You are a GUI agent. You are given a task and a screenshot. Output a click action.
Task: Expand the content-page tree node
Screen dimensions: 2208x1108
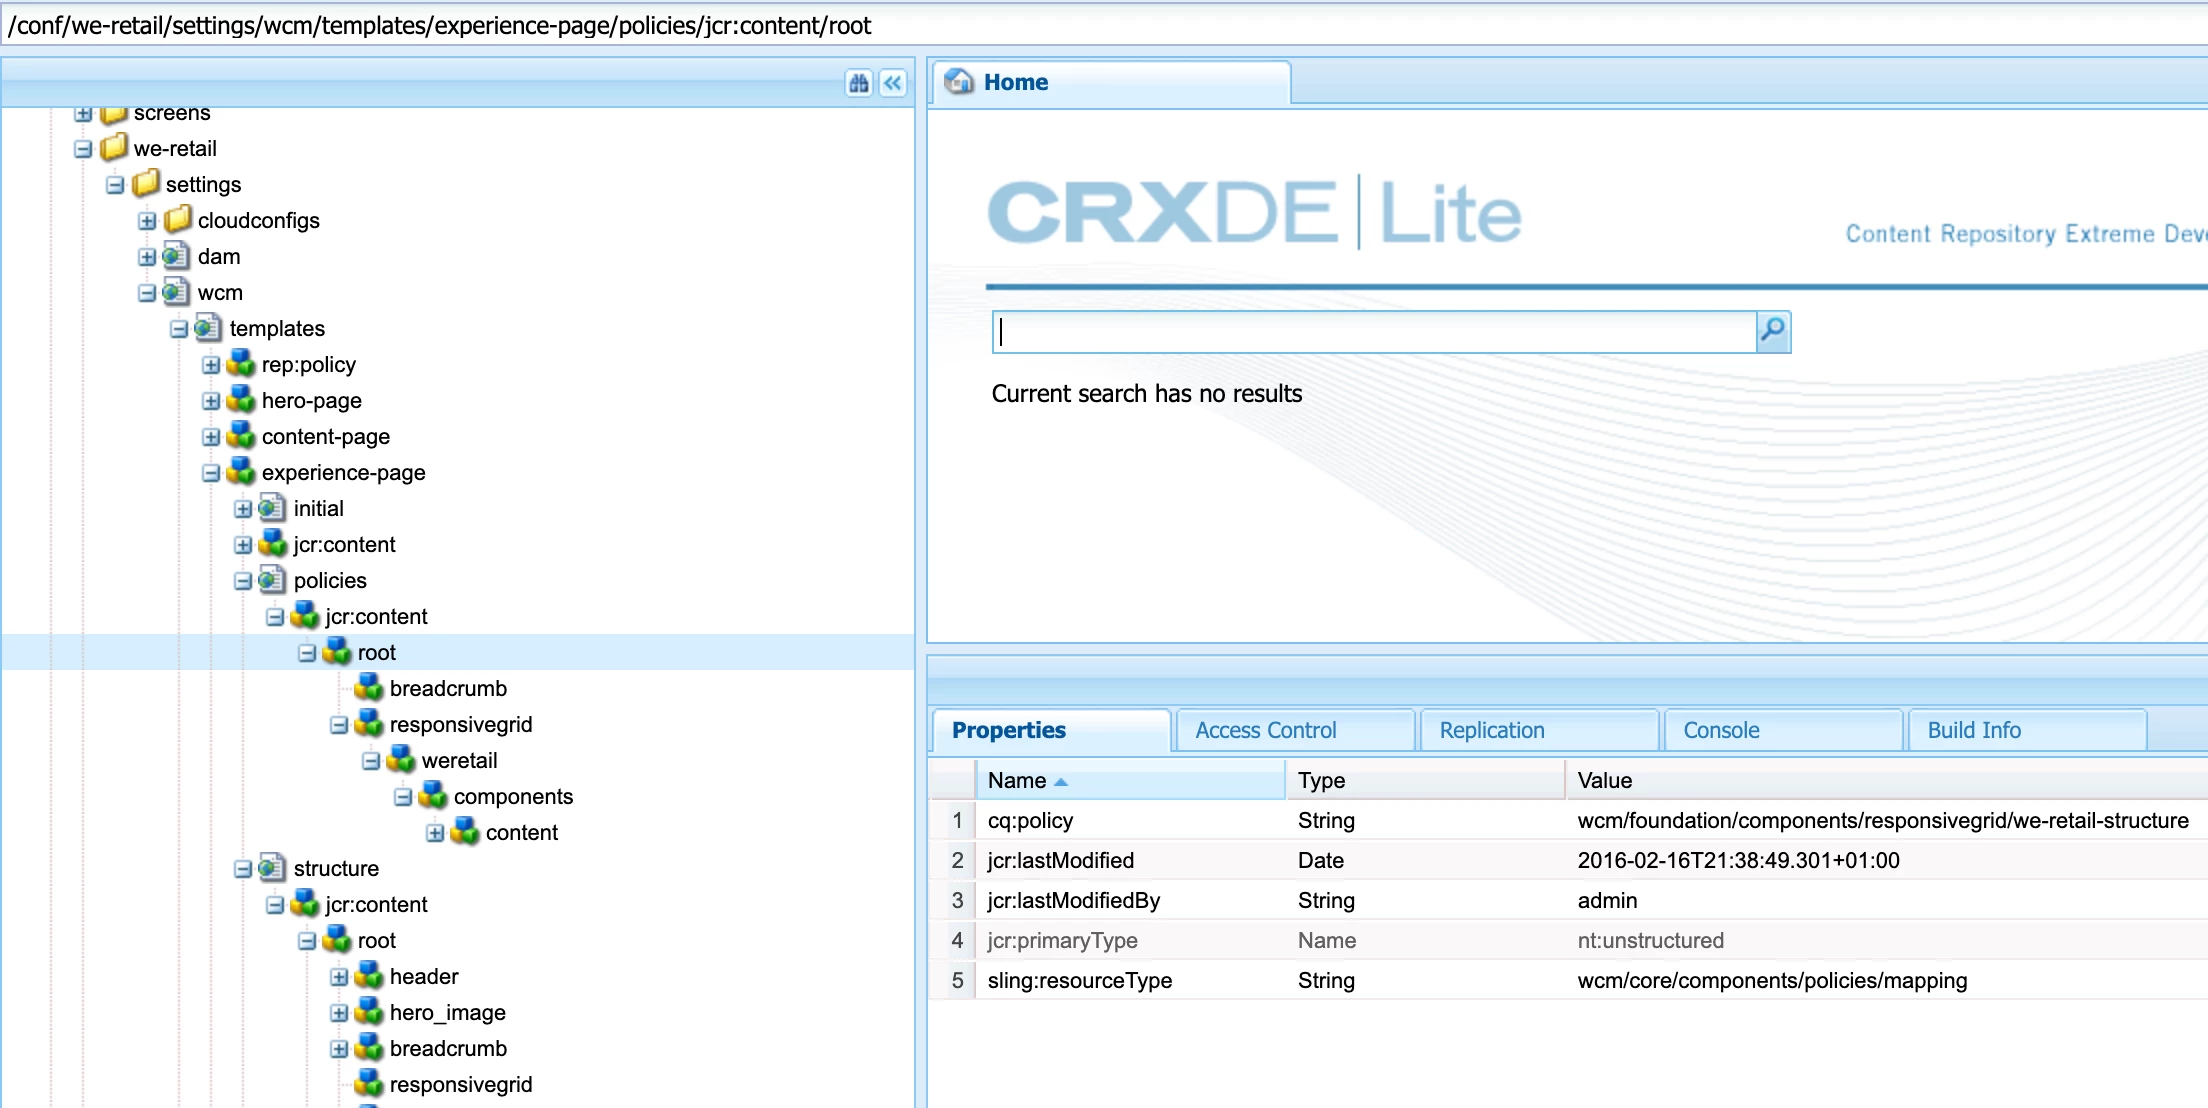[210, 437]
